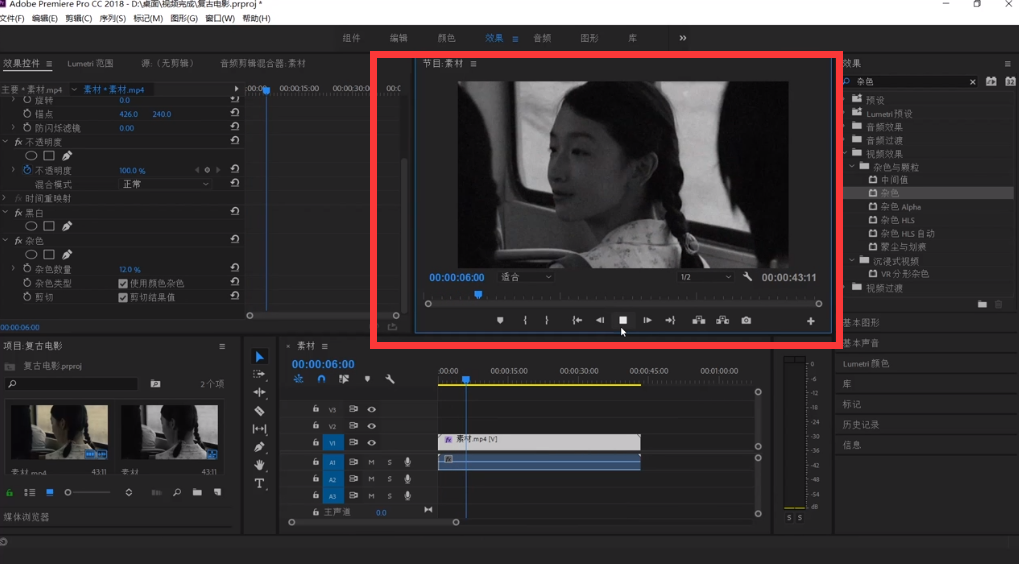Collapse the 黑白 effect
The image size is (1019, 564).
click(5, 212)
